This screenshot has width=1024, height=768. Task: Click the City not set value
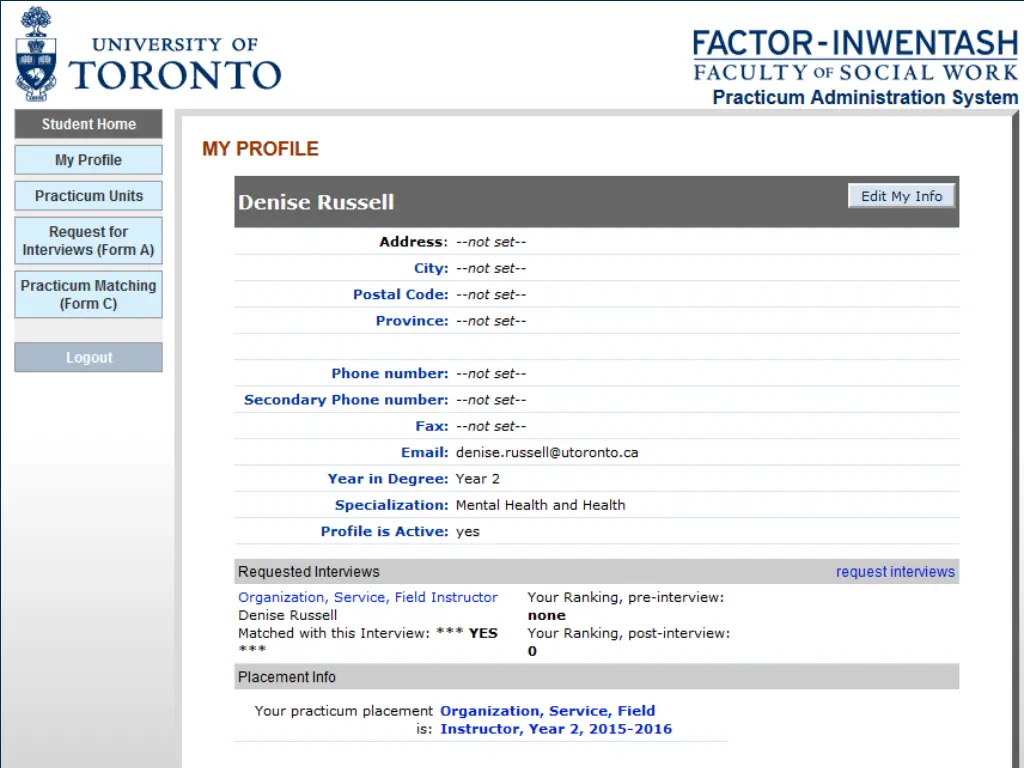[491, 268]
